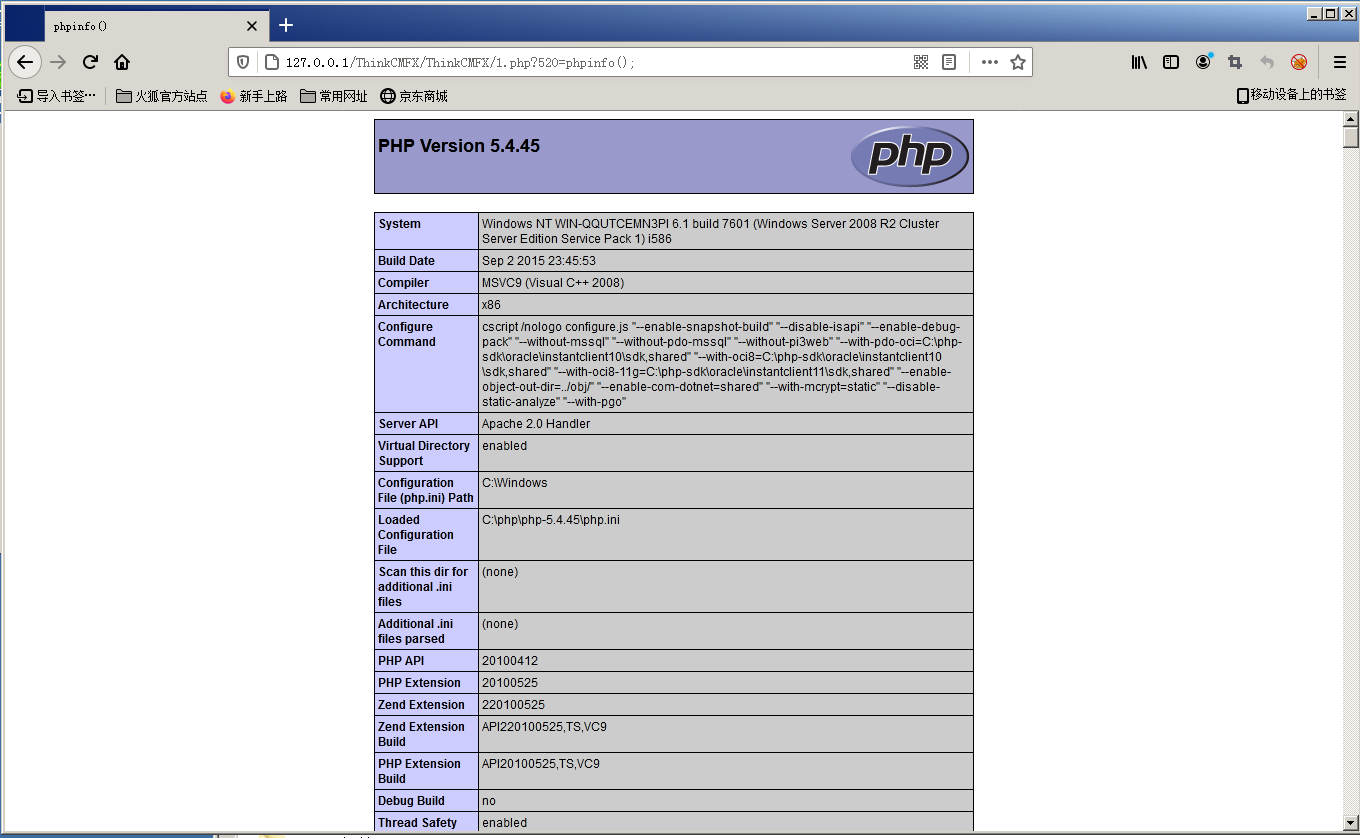Reload the current page

click(90, 62)
